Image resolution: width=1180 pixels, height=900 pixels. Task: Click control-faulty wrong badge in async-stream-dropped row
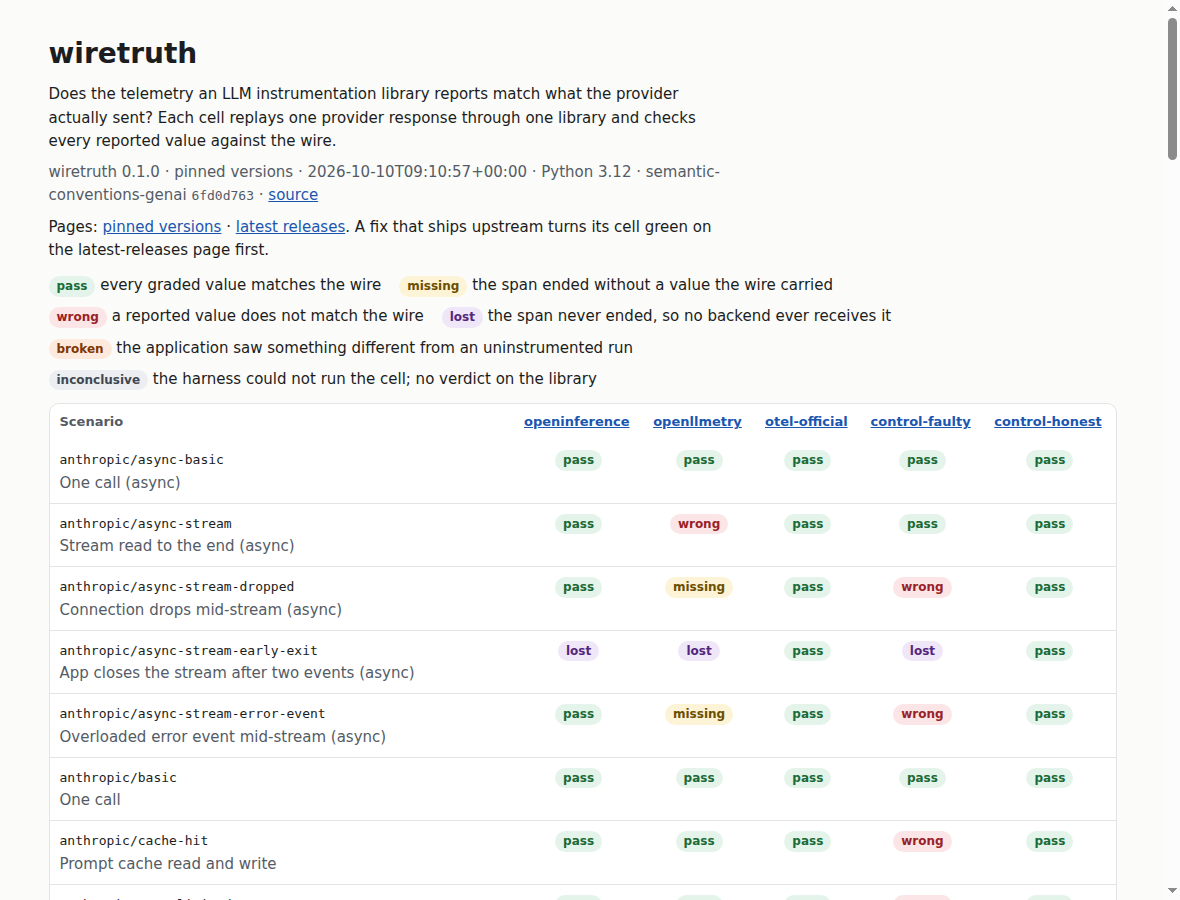coord(922,587)
